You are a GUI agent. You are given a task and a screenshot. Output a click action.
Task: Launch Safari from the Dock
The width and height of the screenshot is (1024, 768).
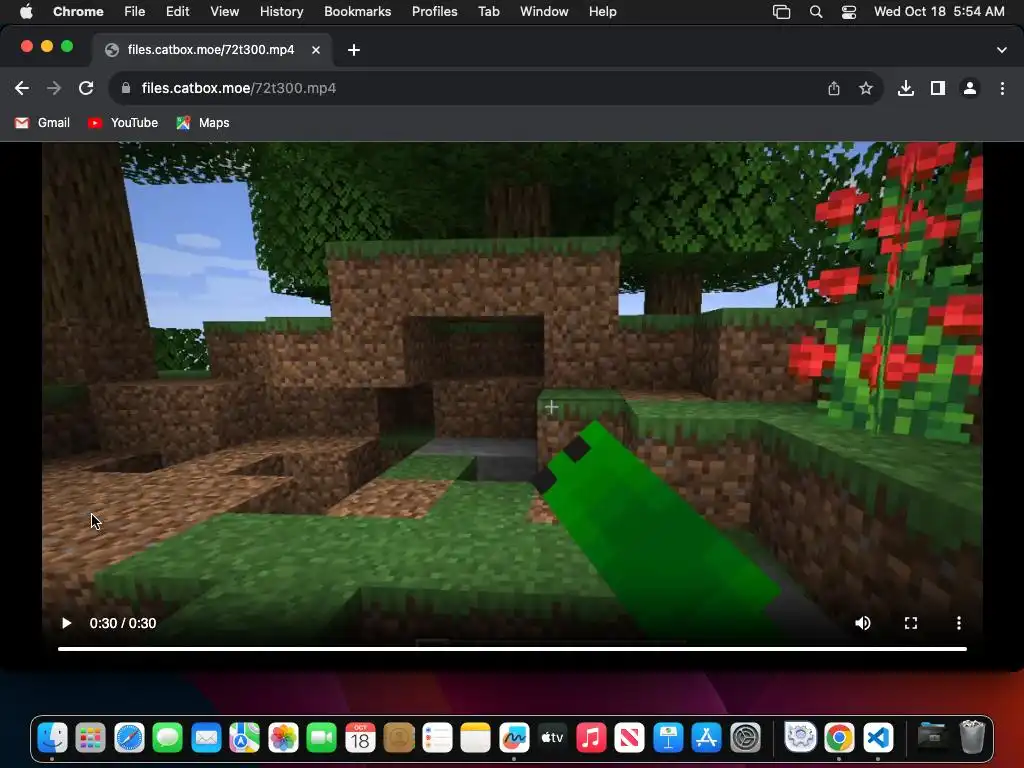[x=129, y=738]
